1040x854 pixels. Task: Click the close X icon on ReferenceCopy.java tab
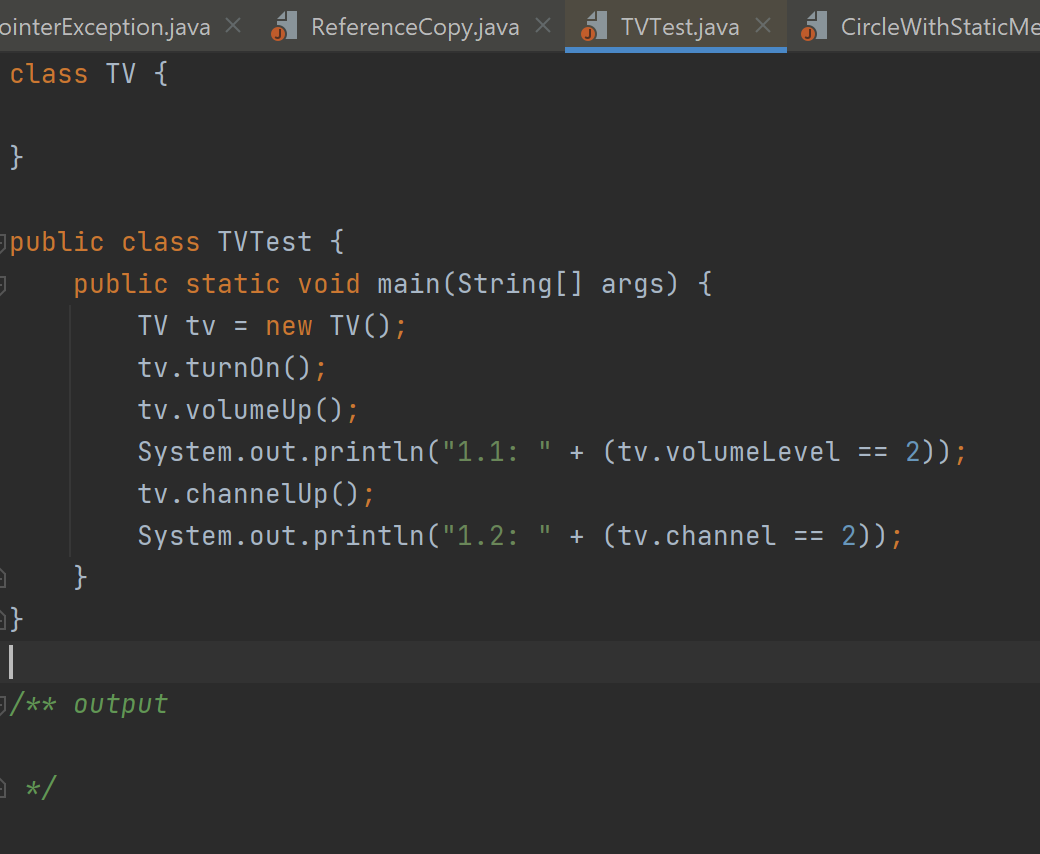pos(543,26)
